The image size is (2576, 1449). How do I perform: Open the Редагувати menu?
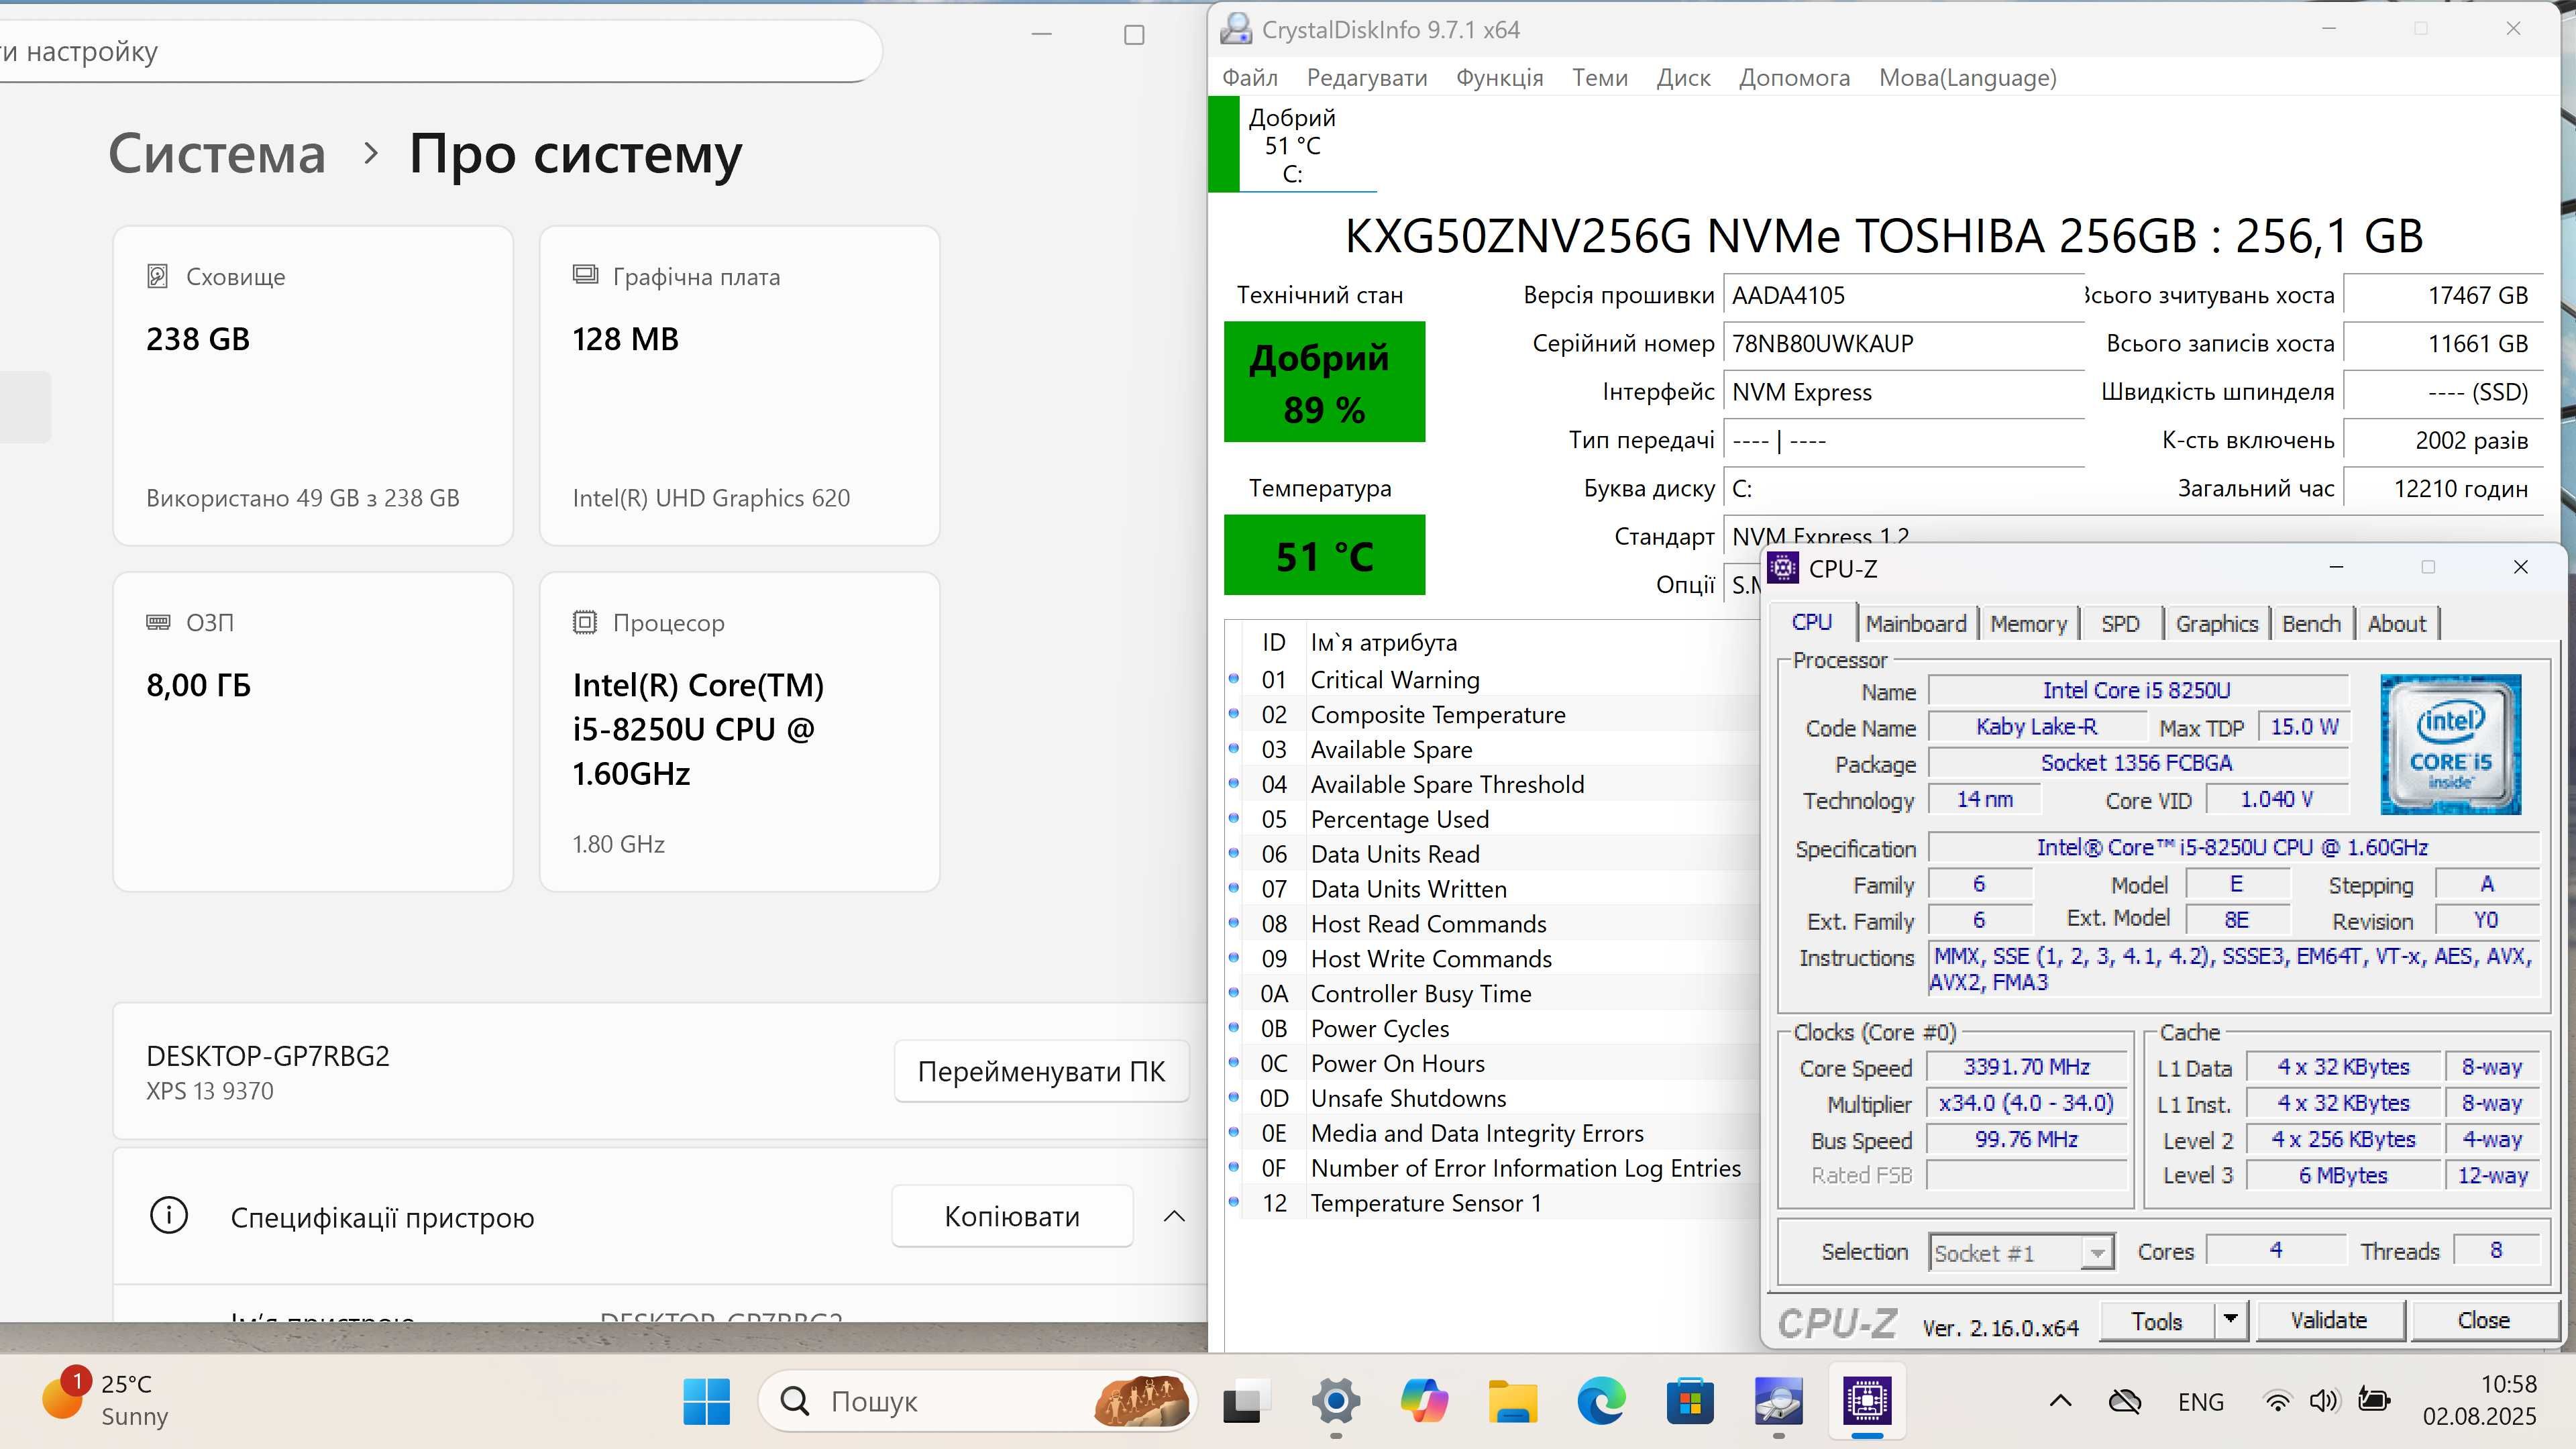(x=1367, y=78)
